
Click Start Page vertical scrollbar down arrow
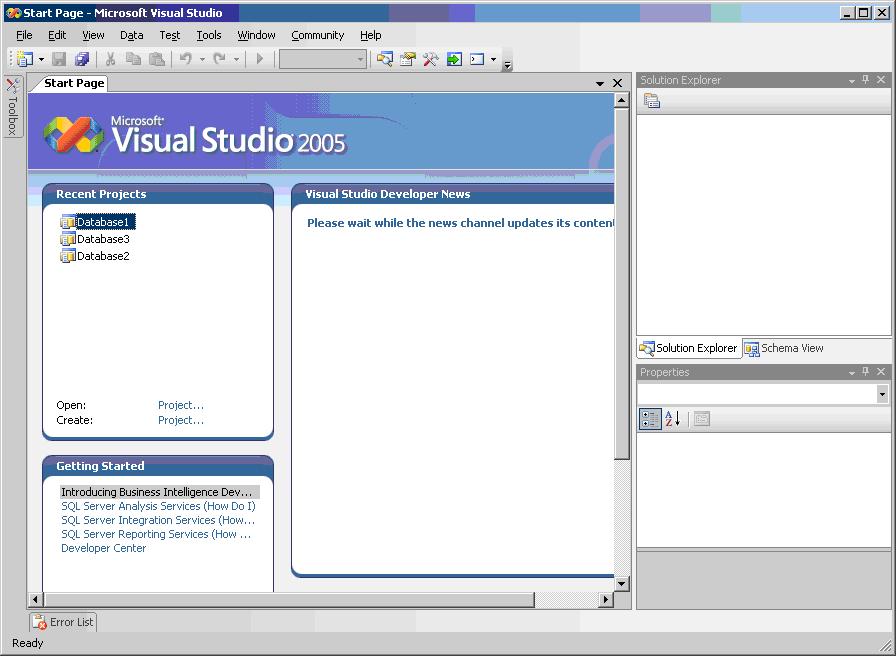coord(622,583)
